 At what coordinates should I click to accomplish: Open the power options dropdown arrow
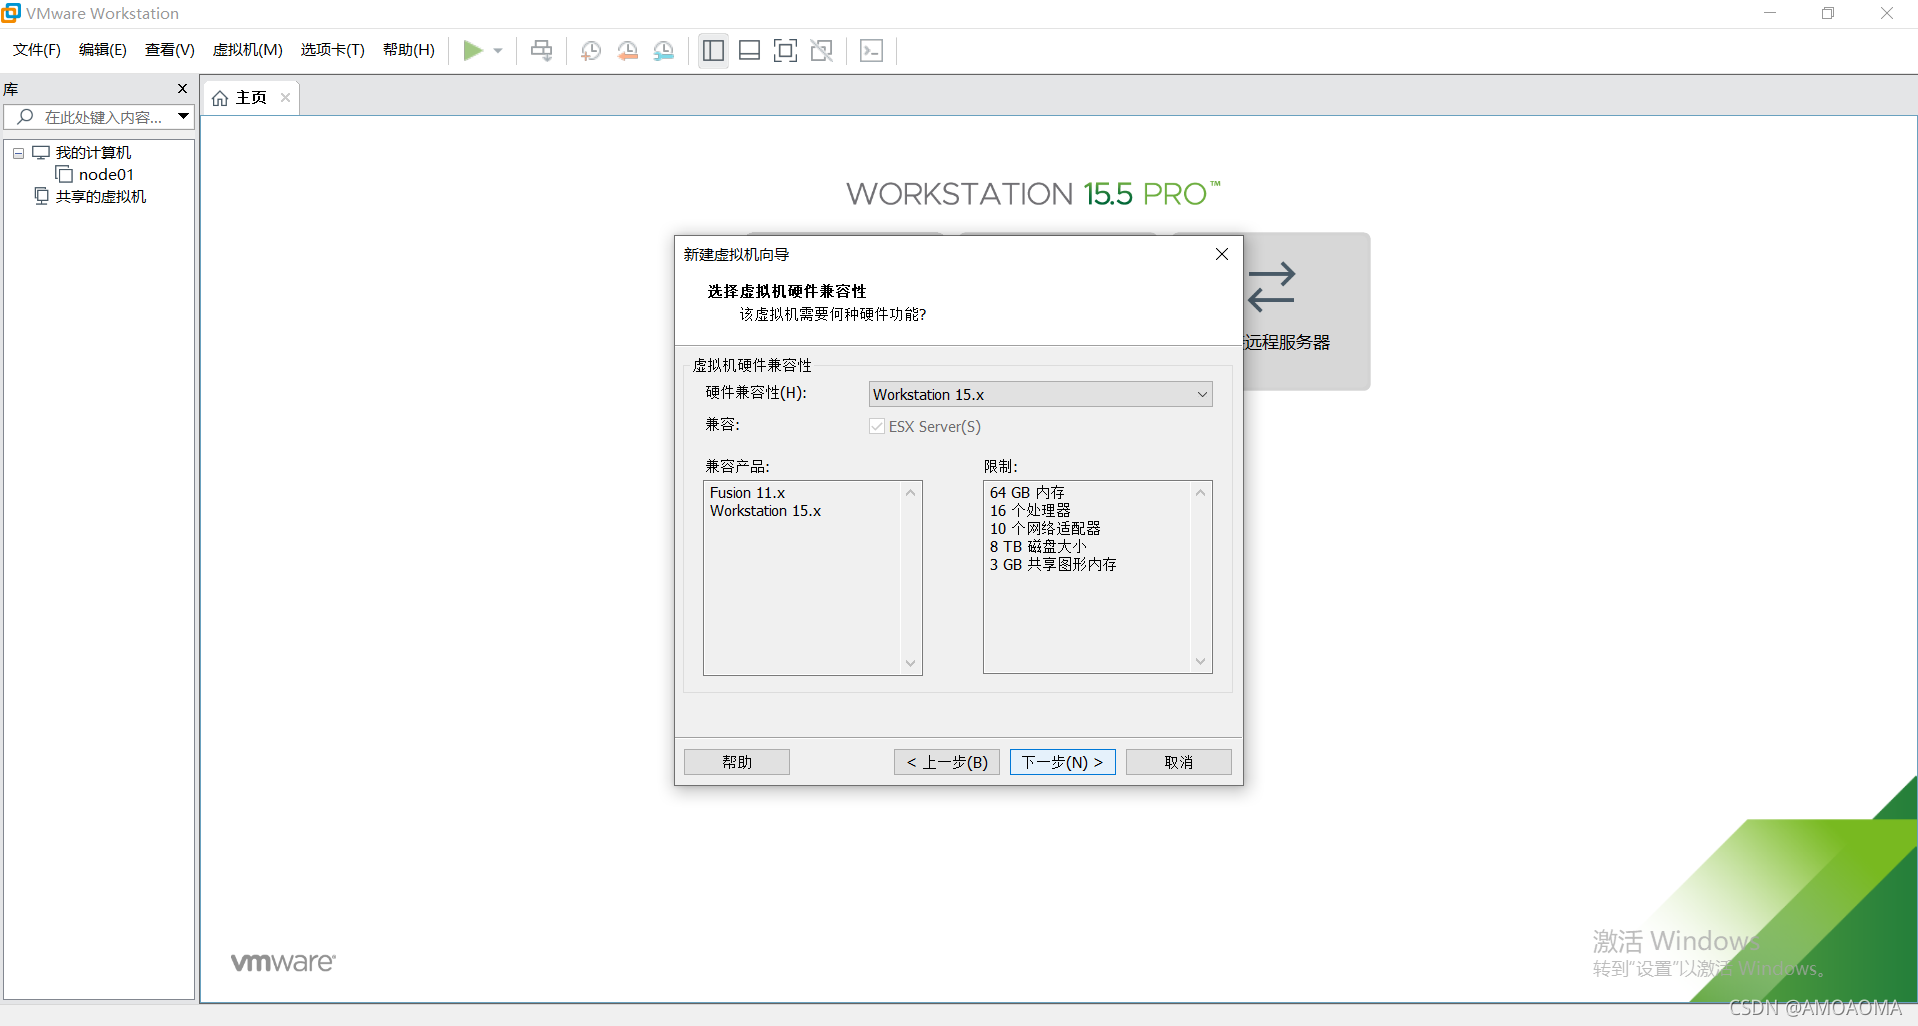coord(498,51)
